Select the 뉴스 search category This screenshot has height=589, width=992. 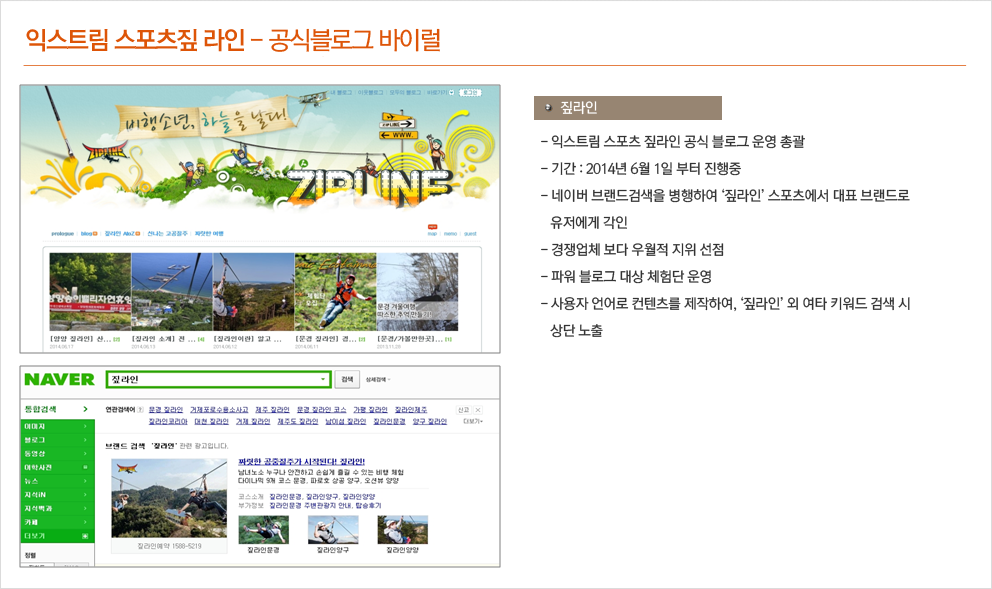pos(58,481)
